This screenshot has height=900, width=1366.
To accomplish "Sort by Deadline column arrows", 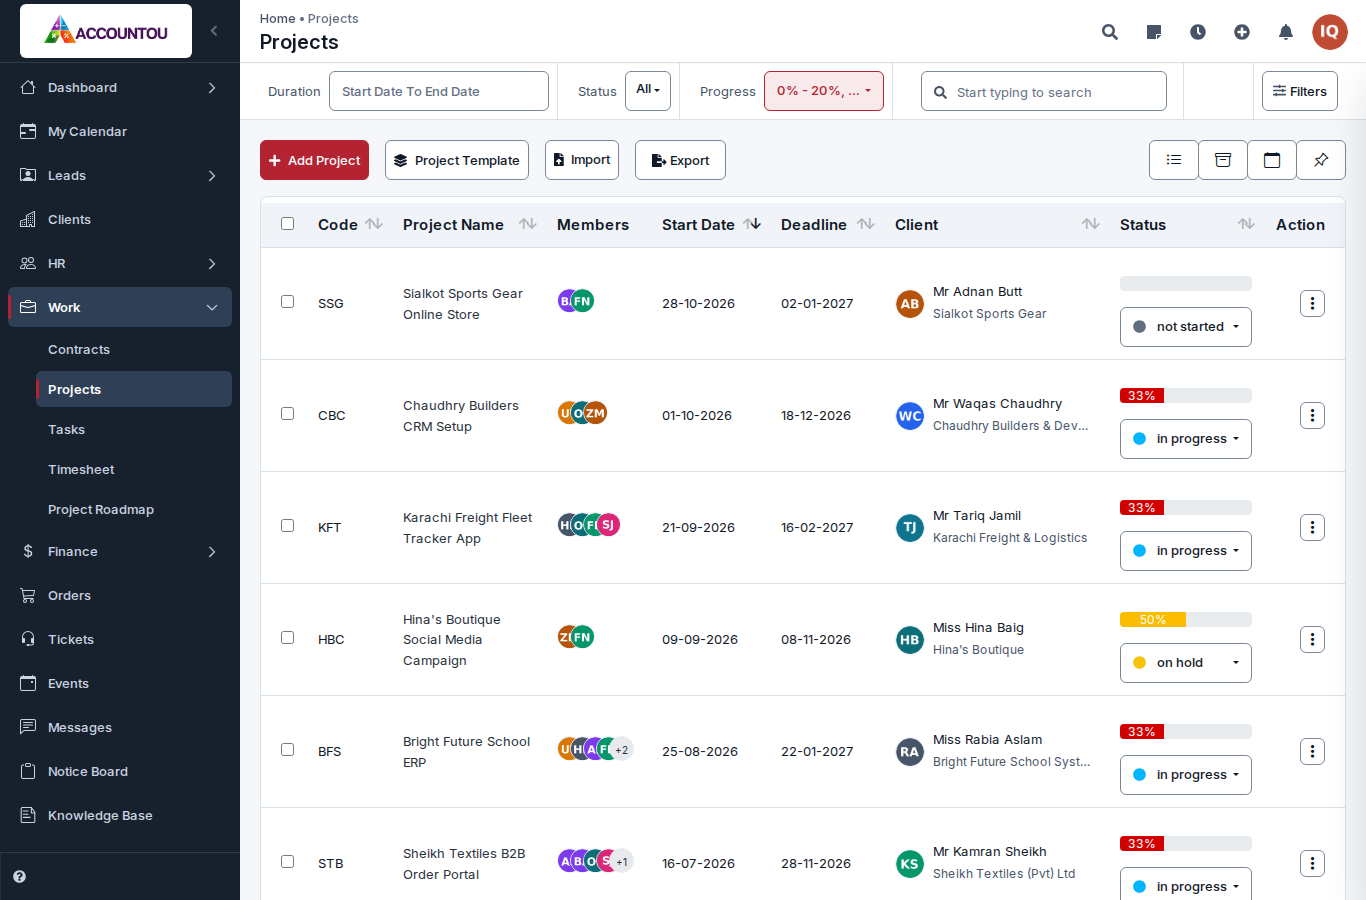I will click(x=866, y=224).
